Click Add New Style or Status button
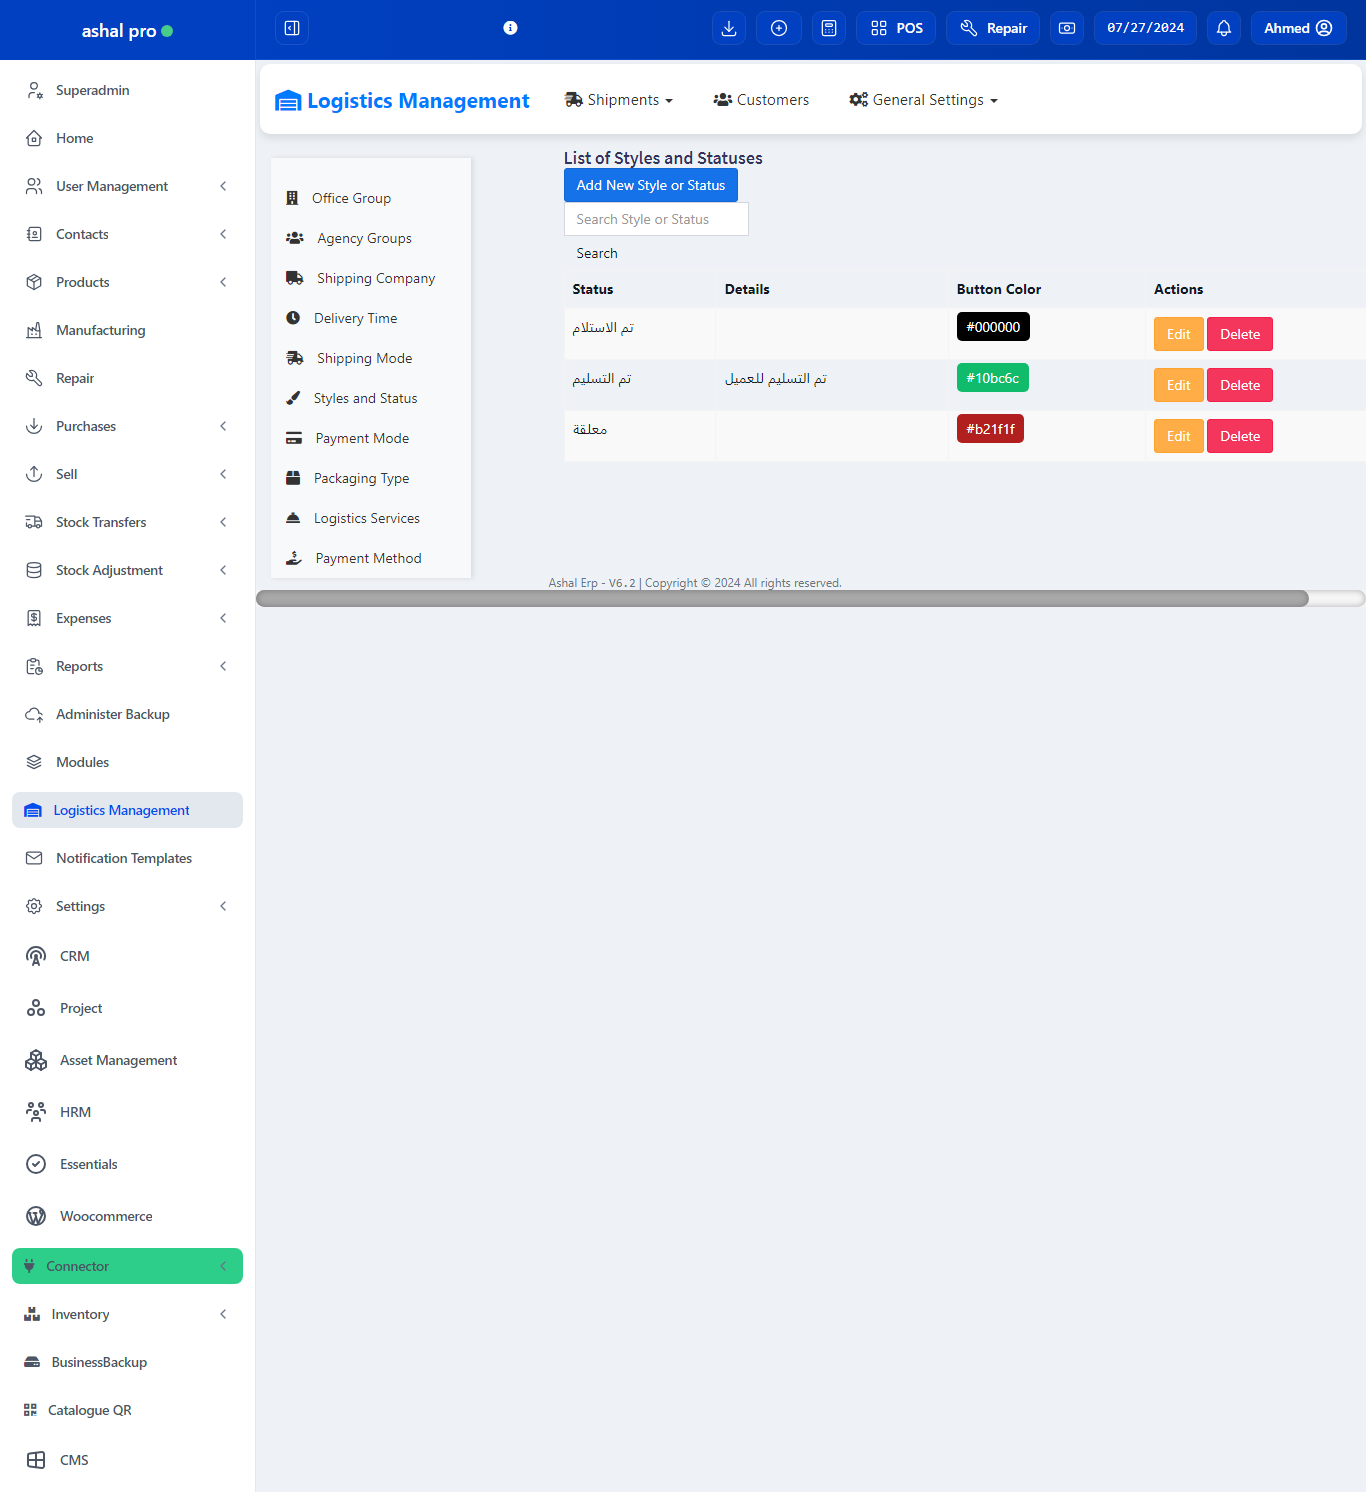 (650, 185)
